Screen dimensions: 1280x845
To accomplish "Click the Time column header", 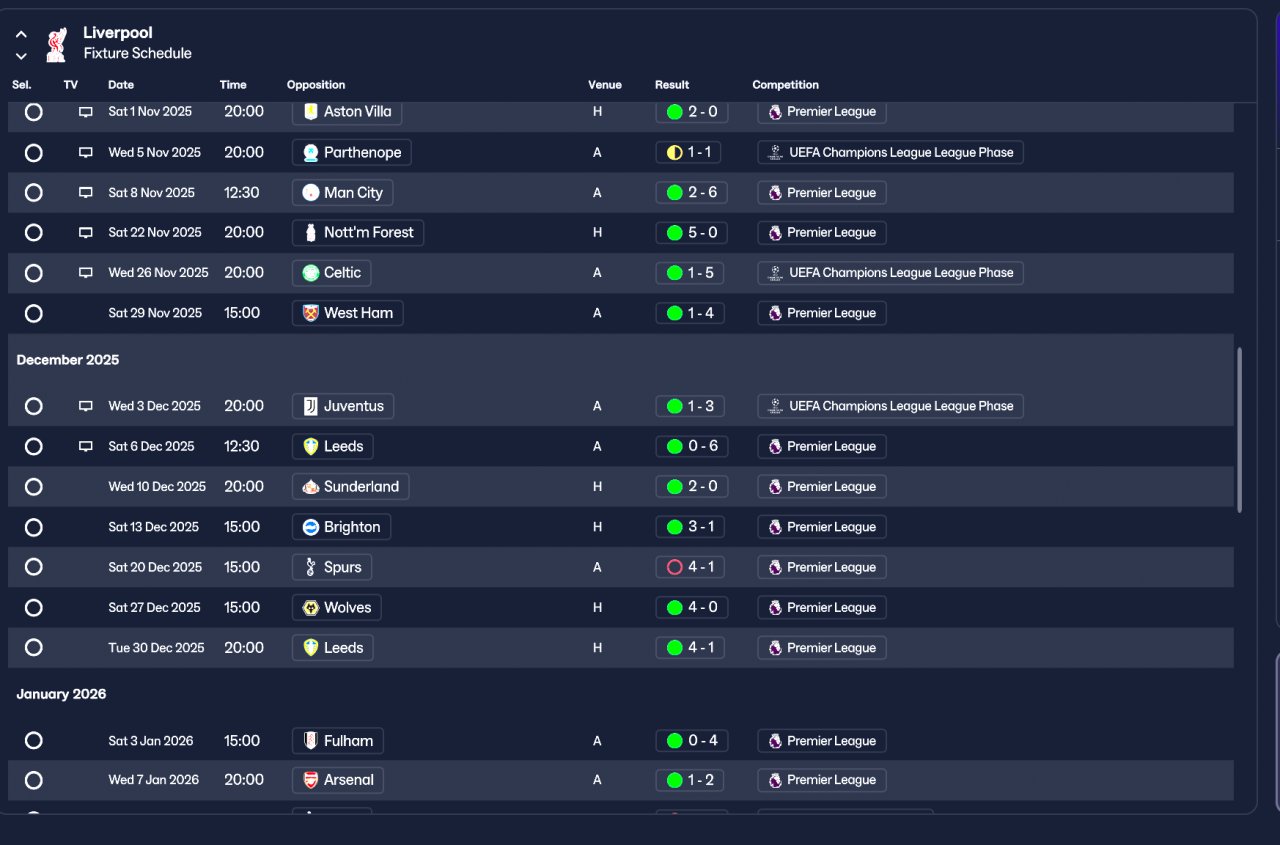I will click(233, 85).
